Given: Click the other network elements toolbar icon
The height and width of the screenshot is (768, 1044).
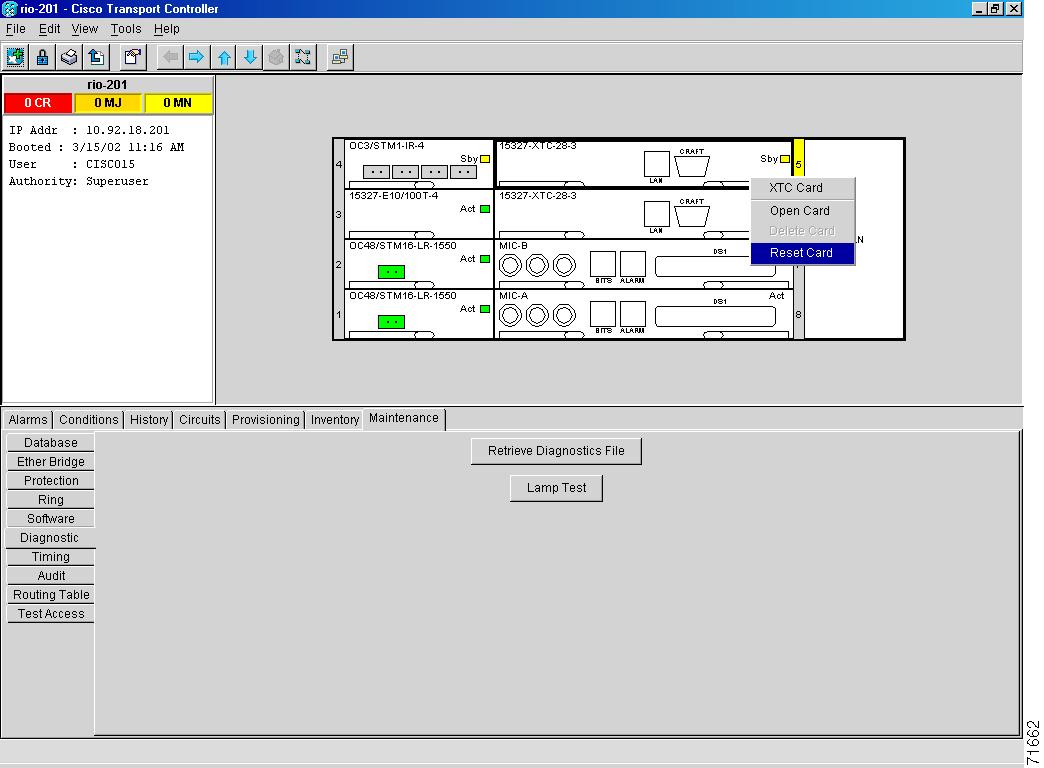Looking at the screenshot, I should [340, 57].
